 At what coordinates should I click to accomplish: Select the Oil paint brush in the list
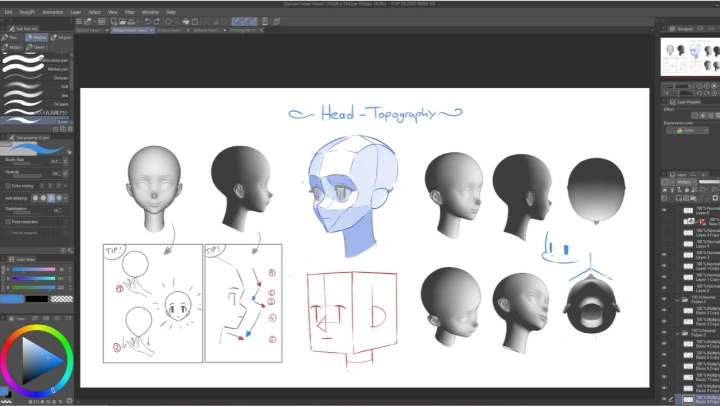coord(35,104)
